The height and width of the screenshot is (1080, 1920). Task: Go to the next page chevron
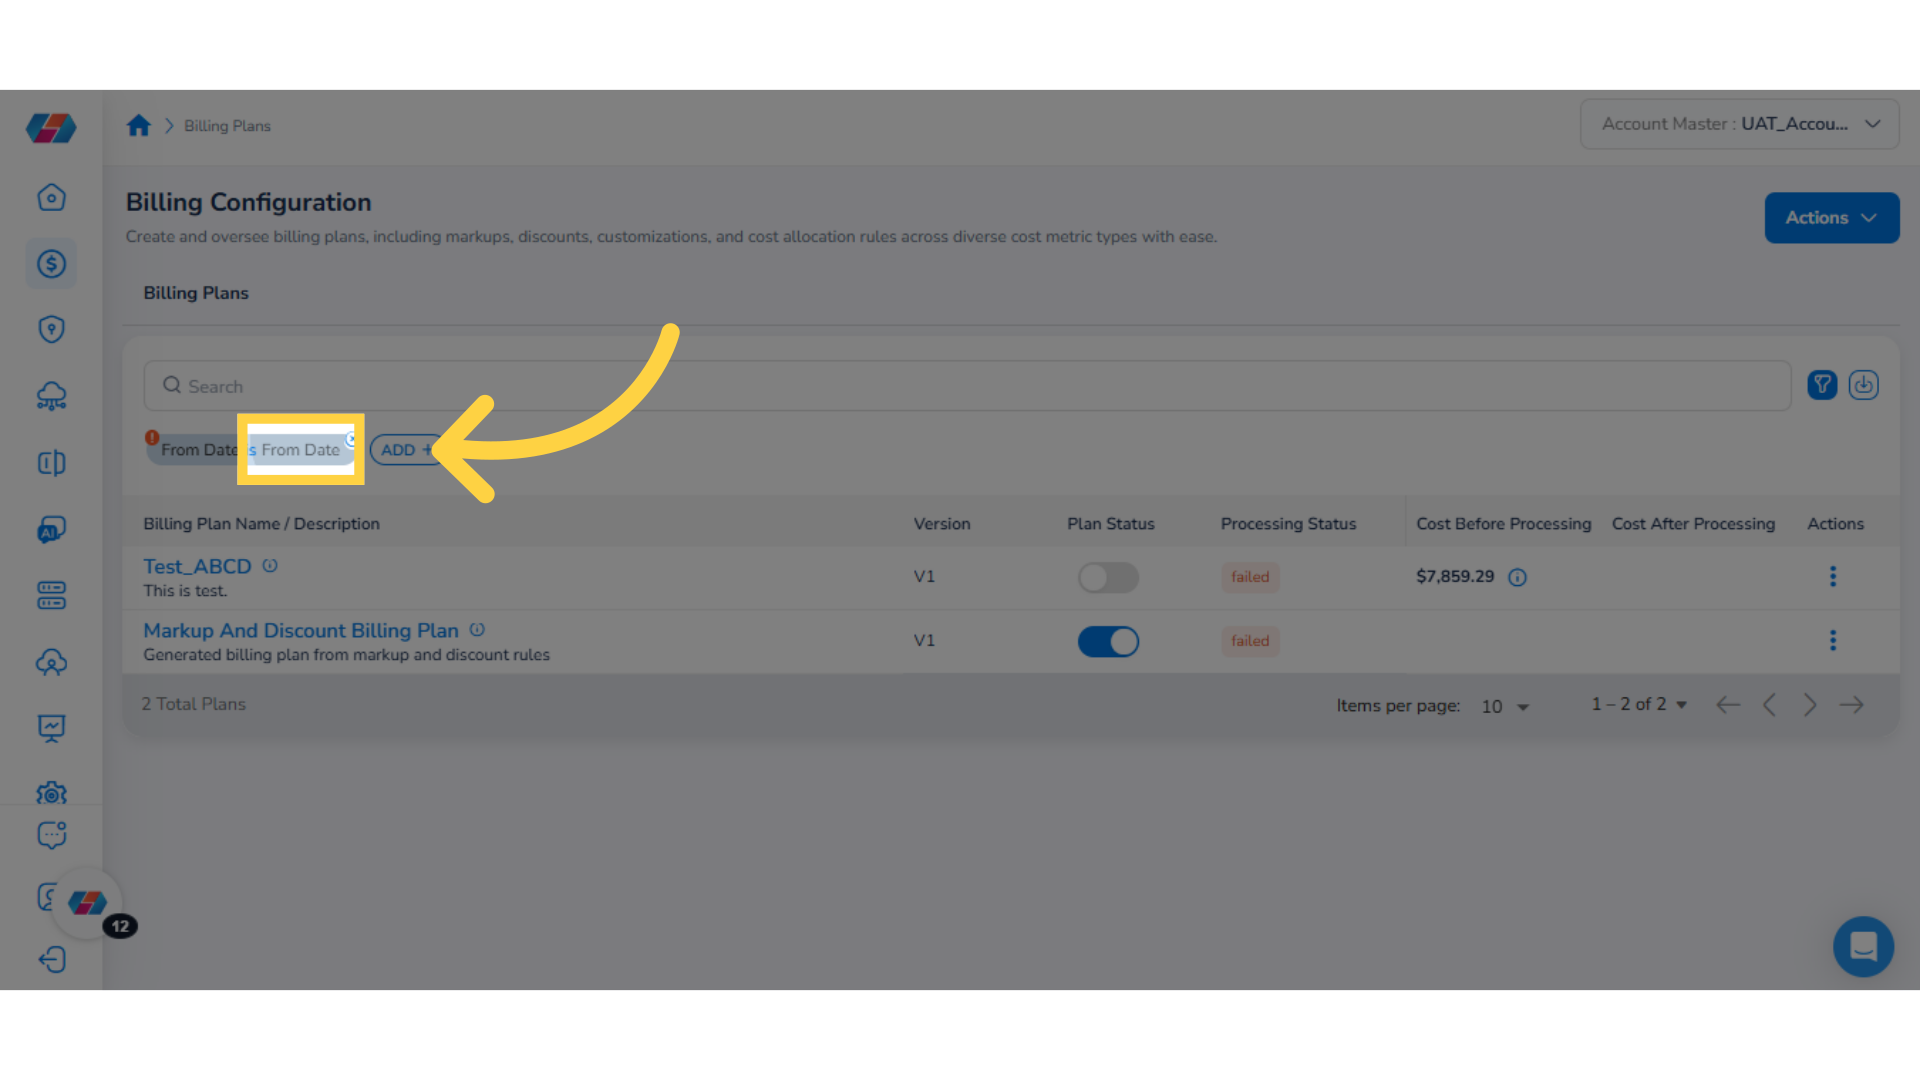point(1810,705)
